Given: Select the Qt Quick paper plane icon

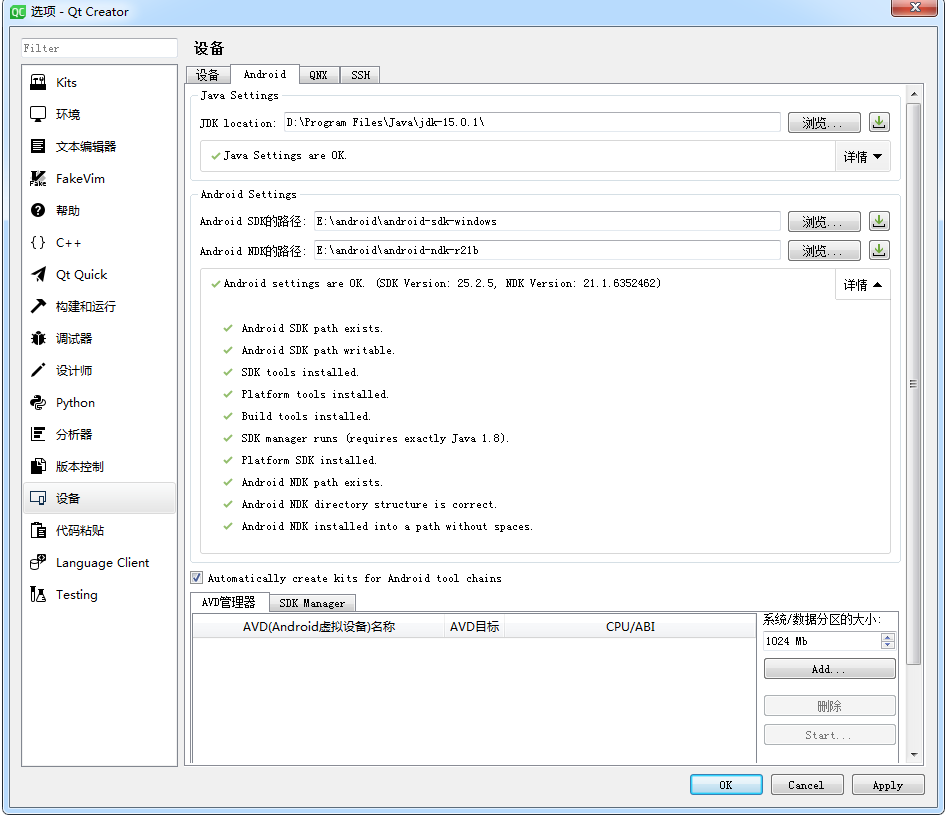Looking at the screenshot, I should [x=38, y=275].
